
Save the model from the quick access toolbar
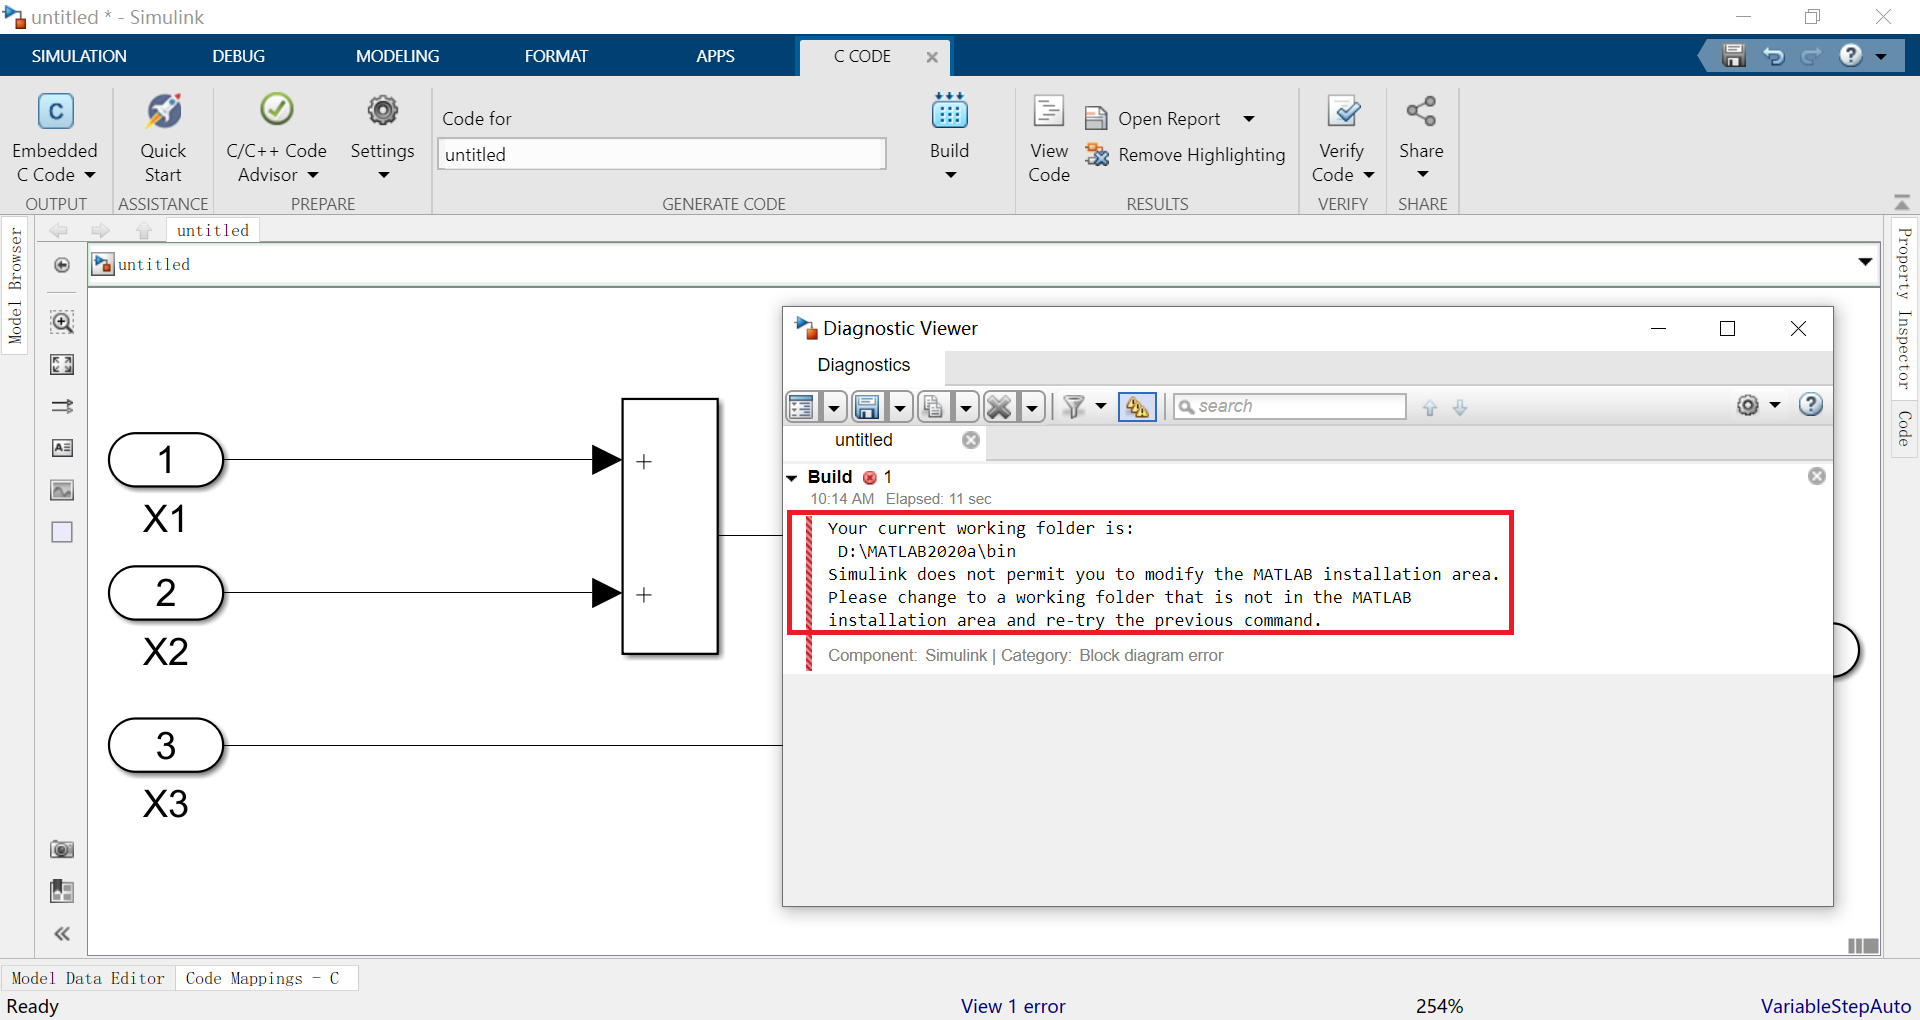[1734, 56]
